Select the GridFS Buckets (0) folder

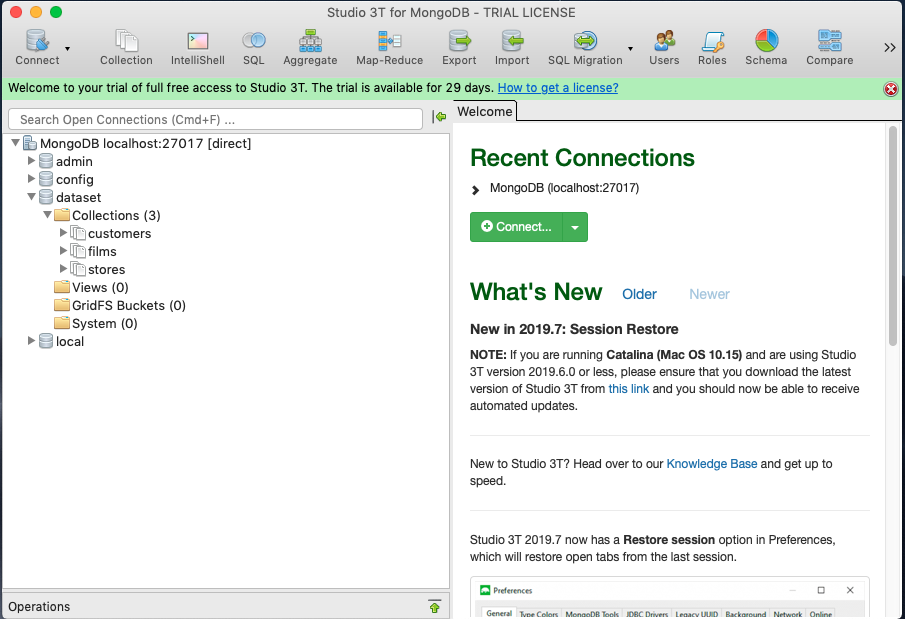[x=120, y=305]
